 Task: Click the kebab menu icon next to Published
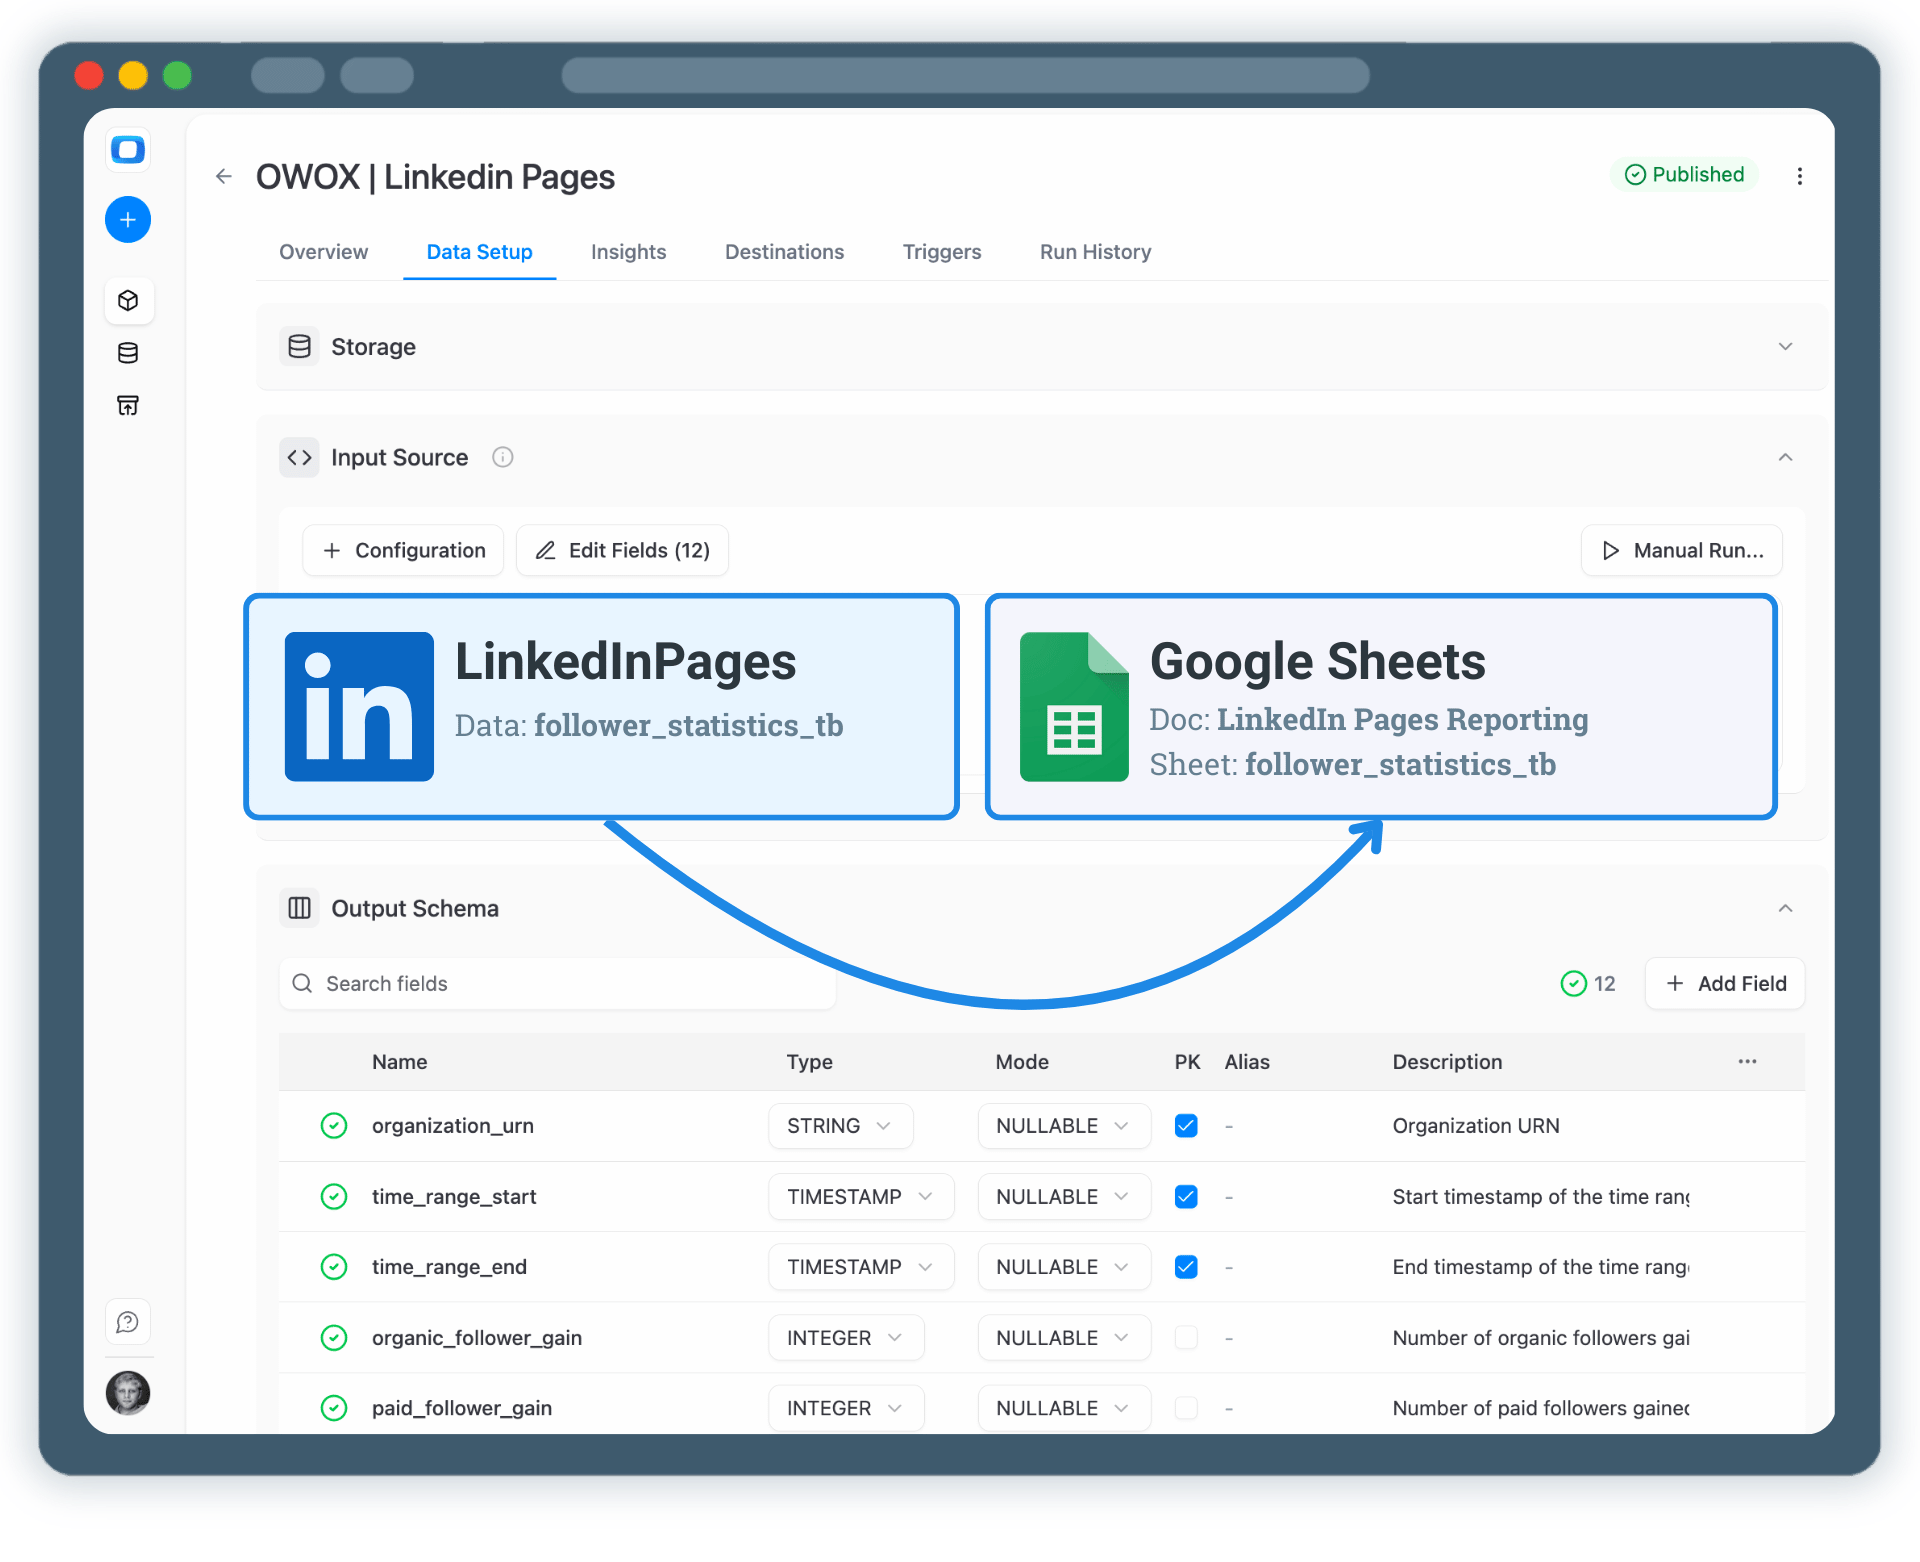tap(1799, 175)
